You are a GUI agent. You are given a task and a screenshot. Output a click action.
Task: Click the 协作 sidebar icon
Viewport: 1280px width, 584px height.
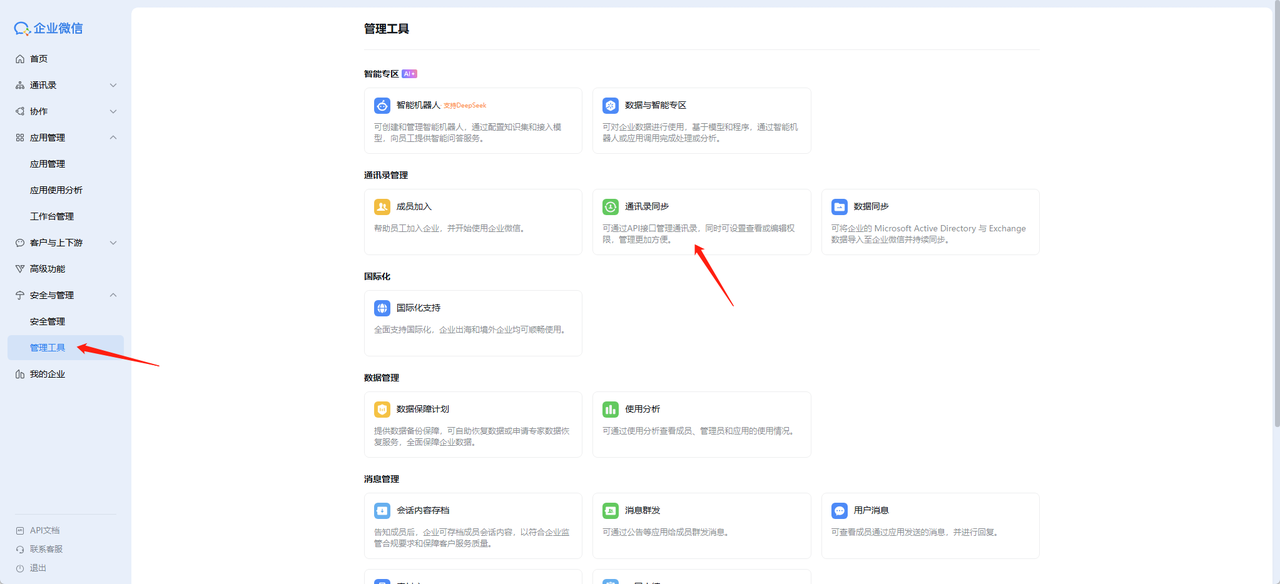click(x=20, y=111)
